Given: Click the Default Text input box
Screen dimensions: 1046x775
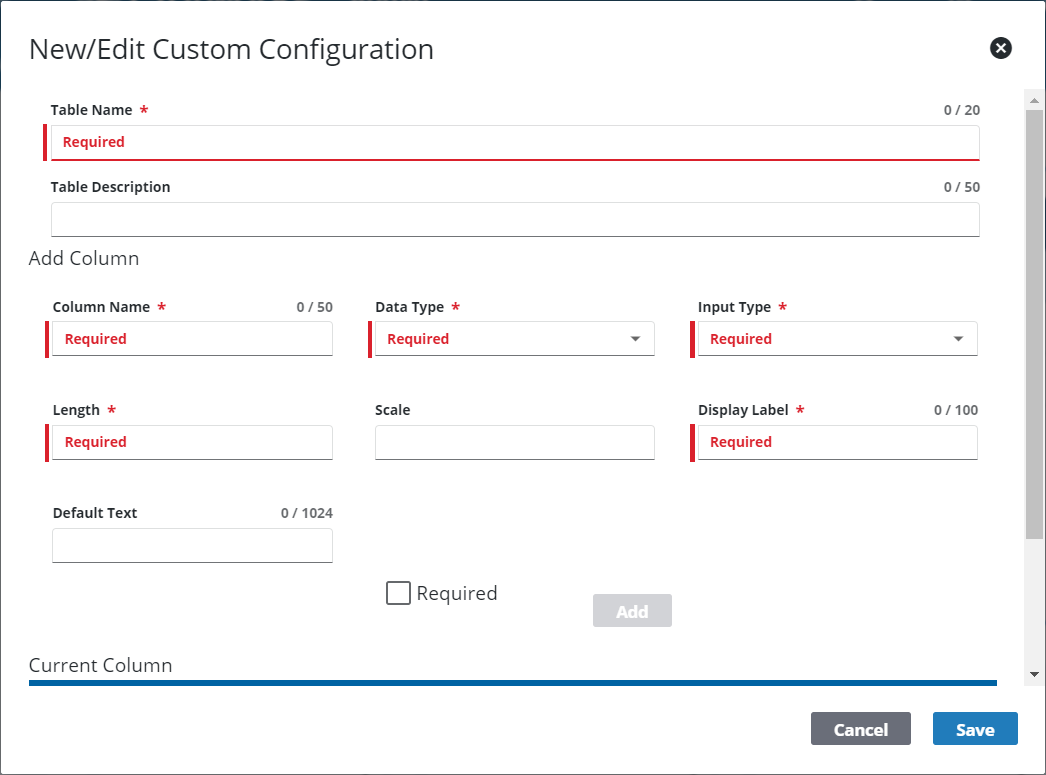Looking at the screenshot, I should [x=192, y=545].
